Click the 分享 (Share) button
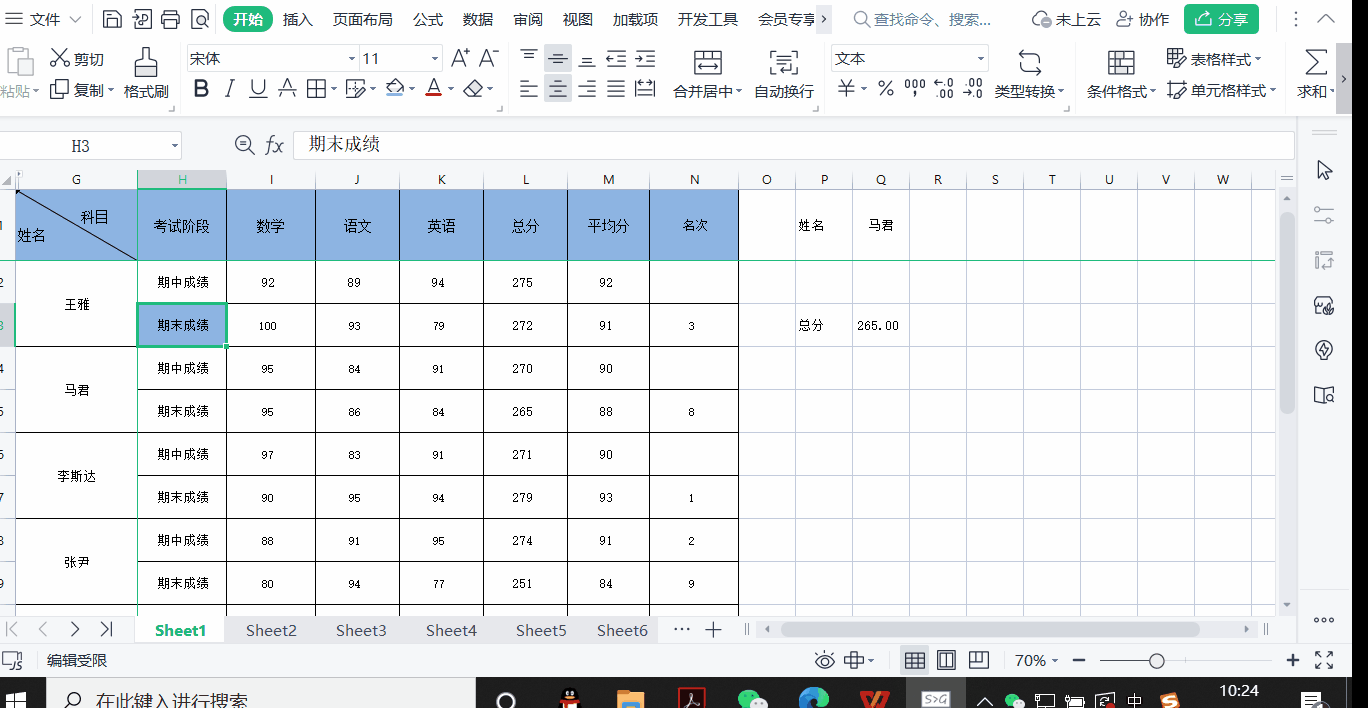This screenshot has height=708, width=1368. click(1222, 19)
